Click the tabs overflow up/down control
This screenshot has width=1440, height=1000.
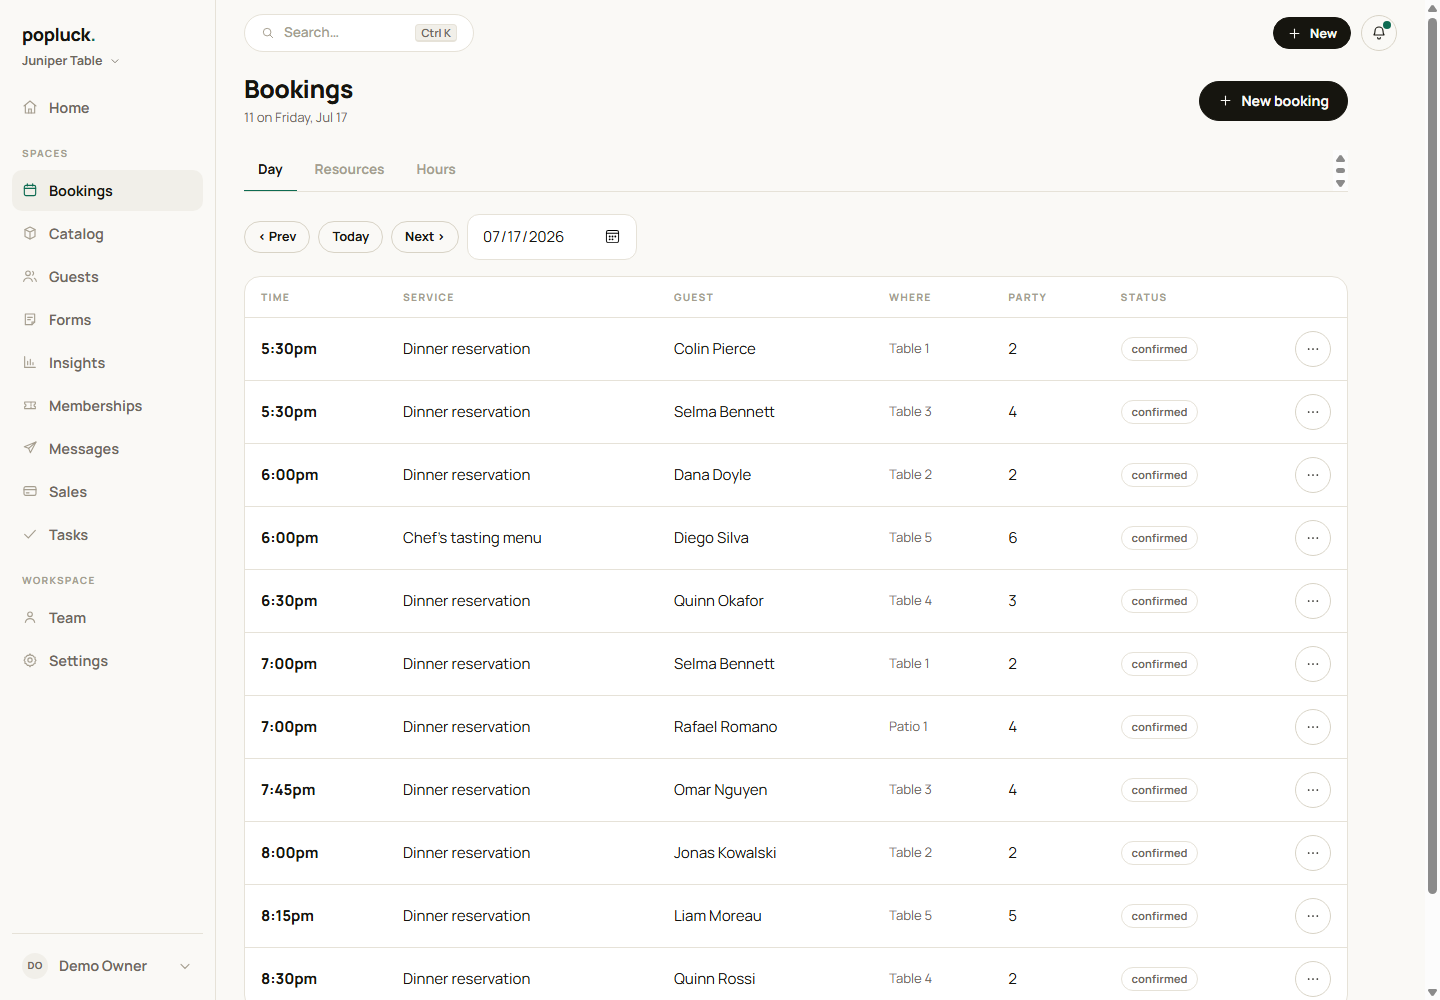[1340, 171]
